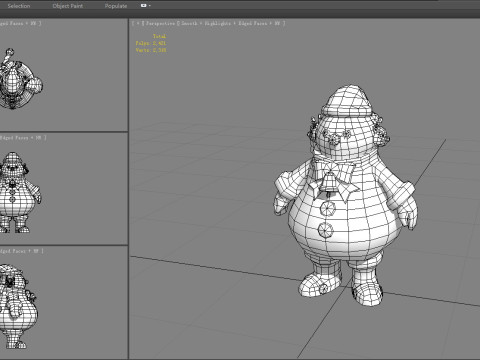Open the Perspective point-of-view viewport label menu
This screenshot has height=360, width=480.
160,23
